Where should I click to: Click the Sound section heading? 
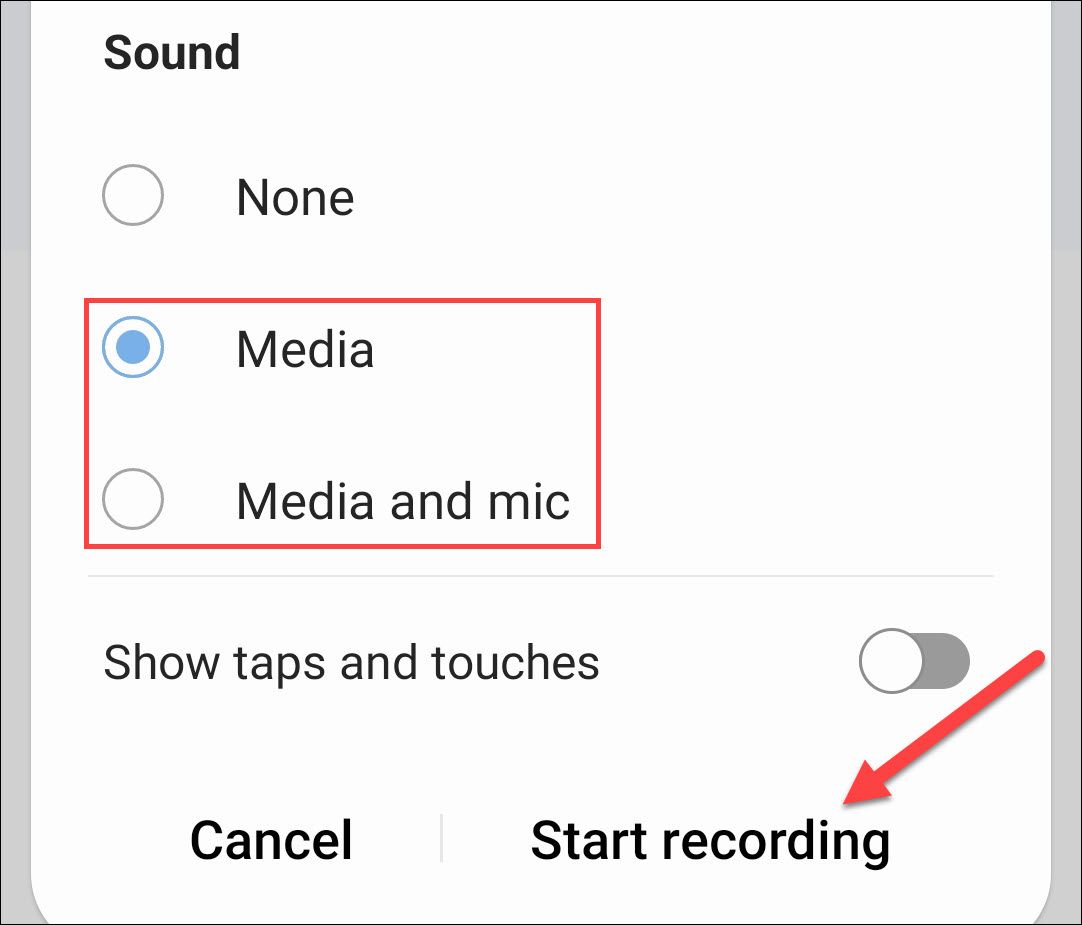tap(172, 52)
